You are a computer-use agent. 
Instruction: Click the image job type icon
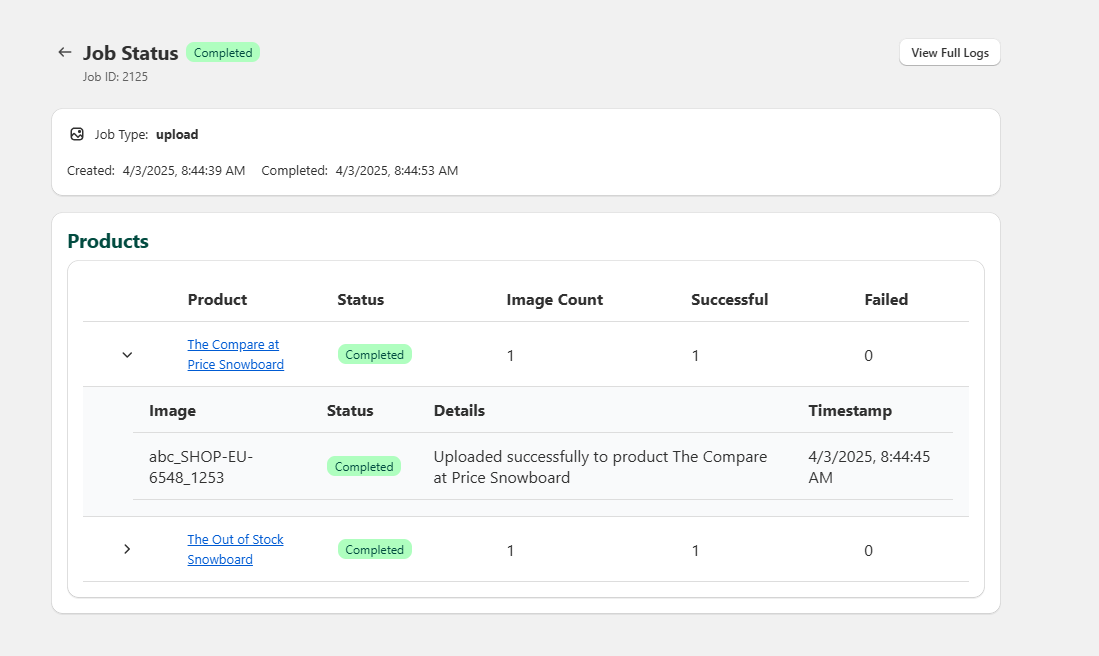point(77,133)
